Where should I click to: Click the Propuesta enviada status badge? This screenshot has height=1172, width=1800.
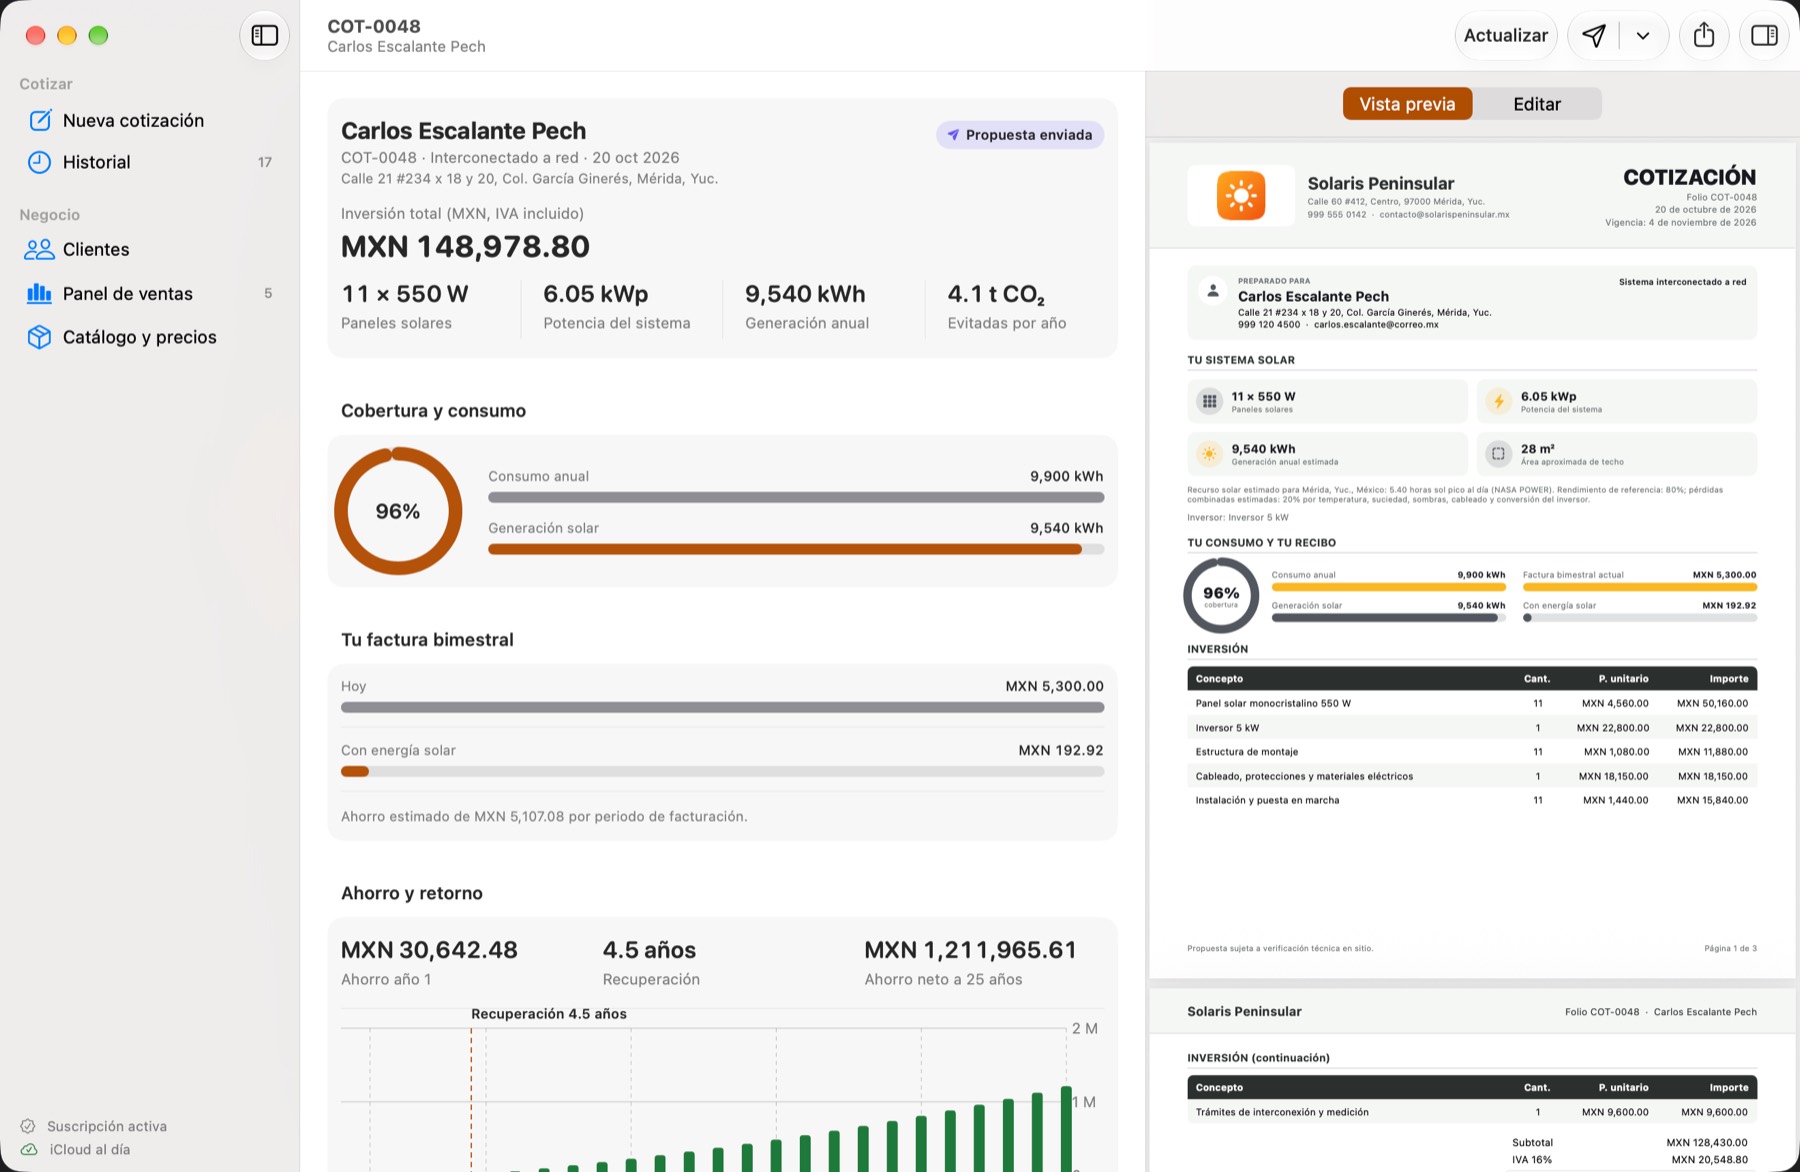1020,135
